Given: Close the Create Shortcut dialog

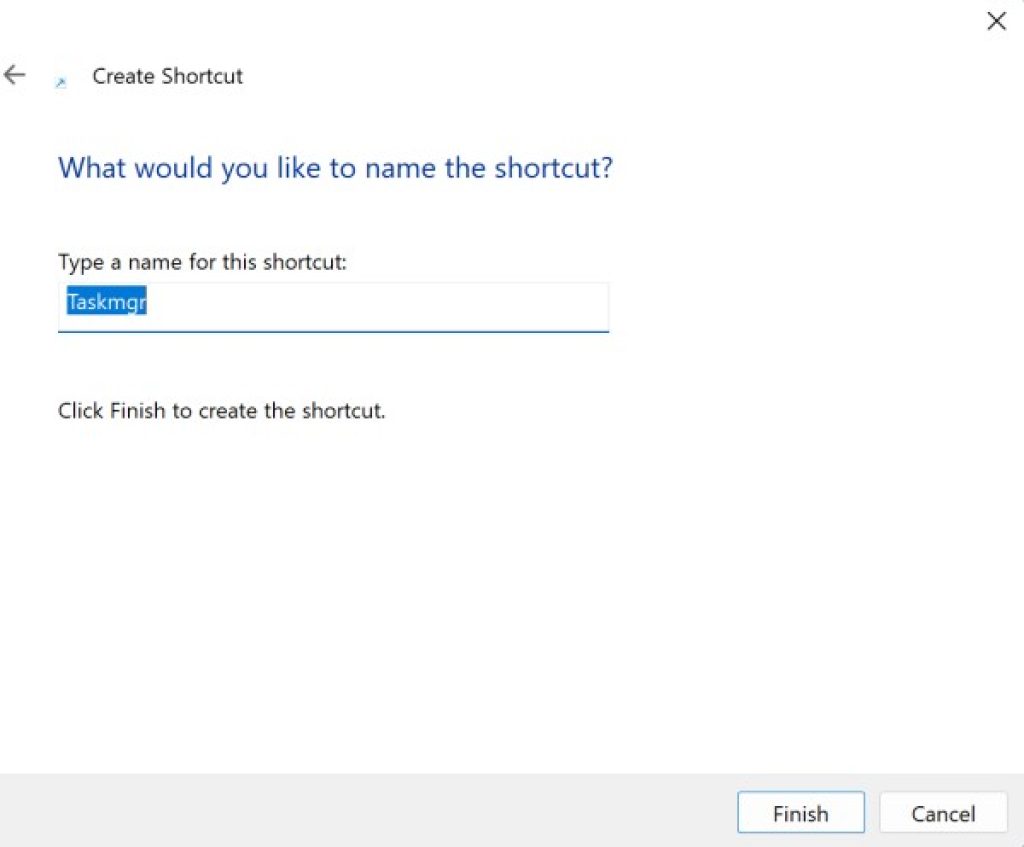Looking at the screenshot, I should pyautogui.click(x=996, y=21).
